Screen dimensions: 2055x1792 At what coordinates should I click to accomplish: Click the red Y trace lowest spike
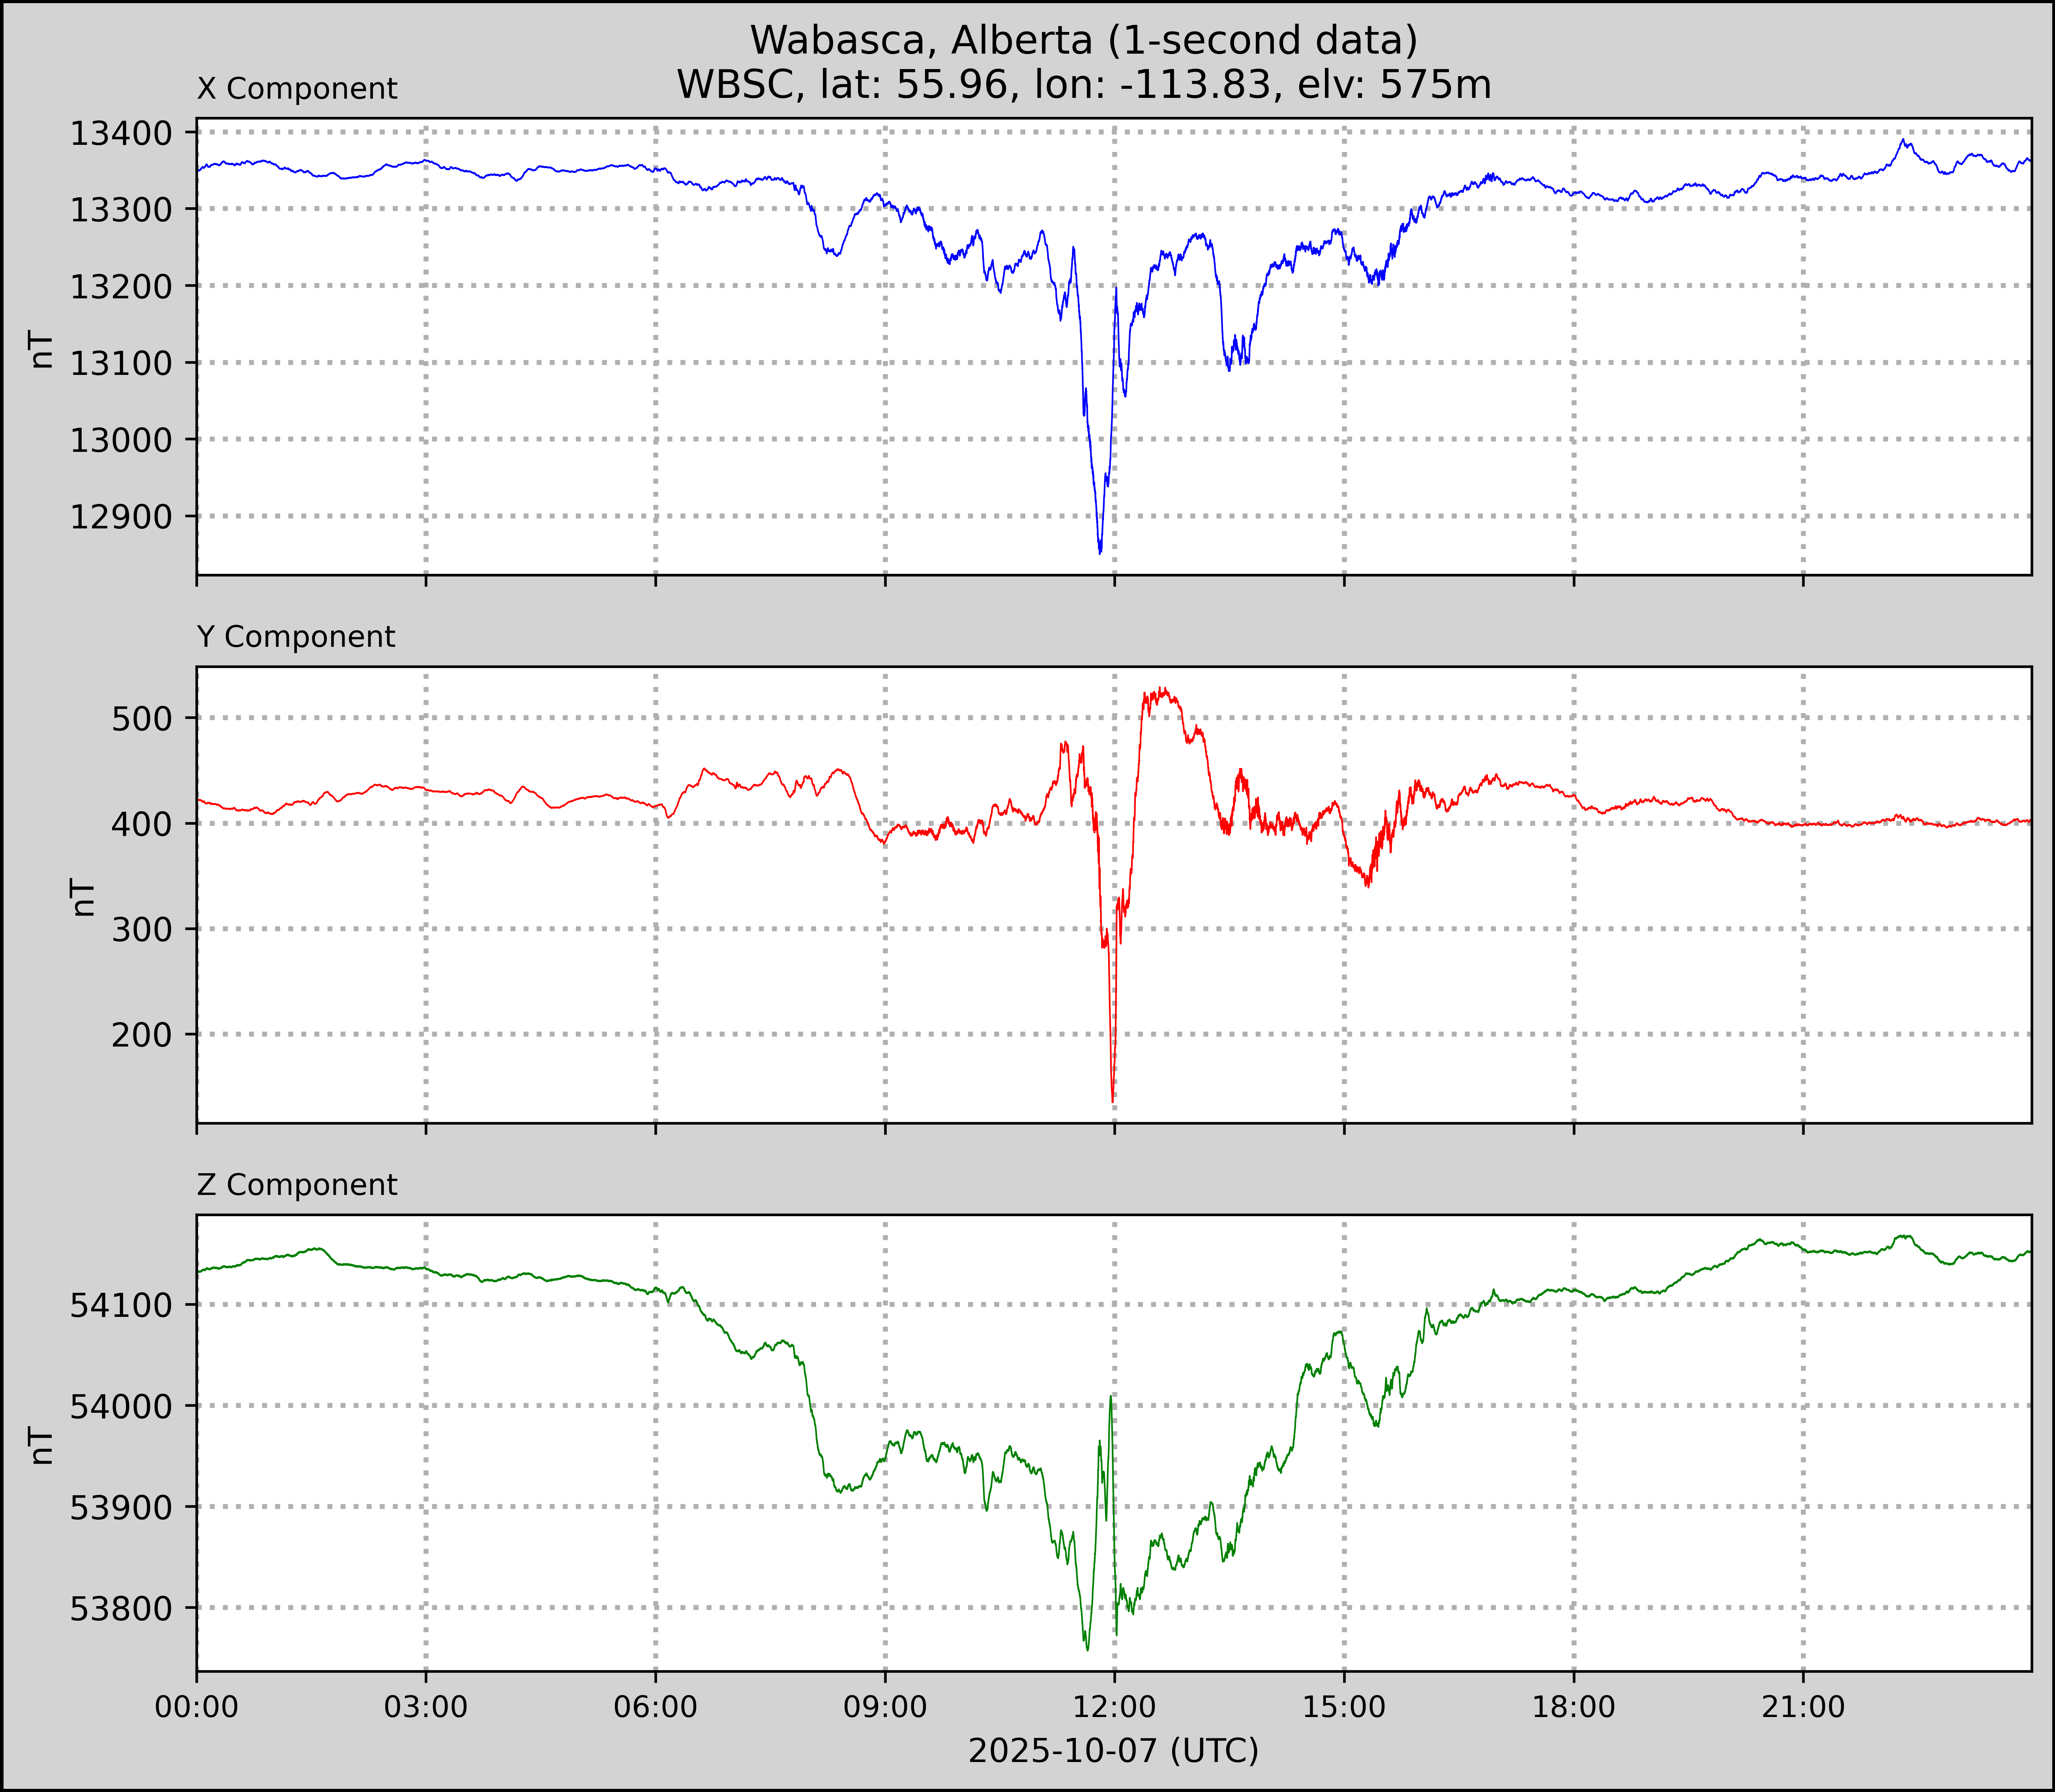[1113, 1100]
